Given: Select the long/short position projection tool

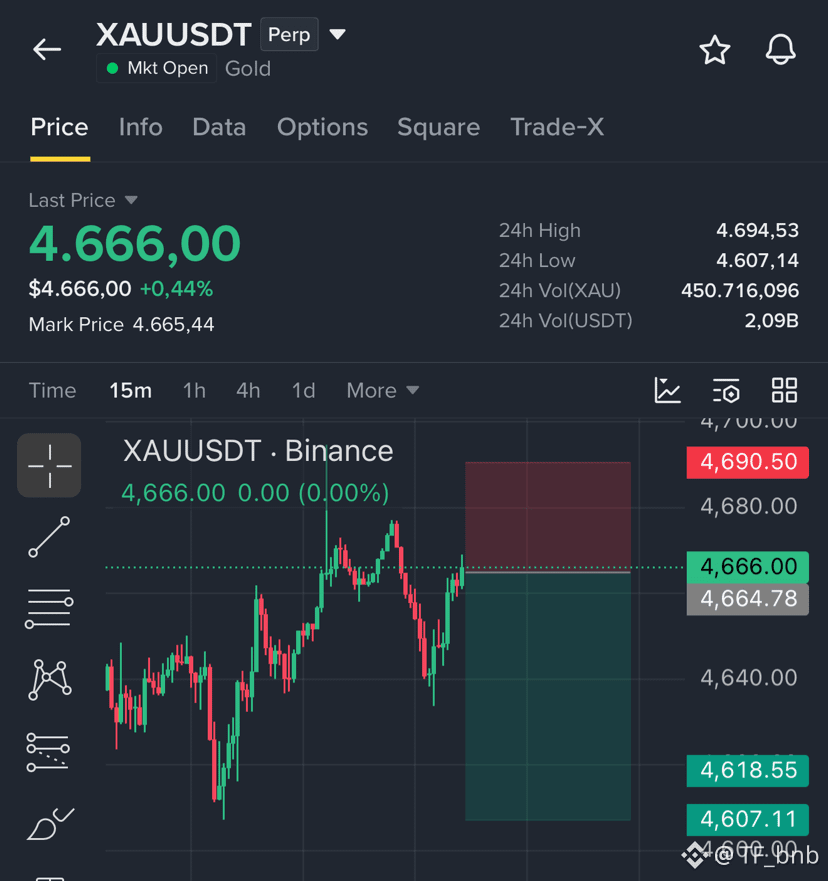Looking at the screenshot, I should [x=48, y=752].
